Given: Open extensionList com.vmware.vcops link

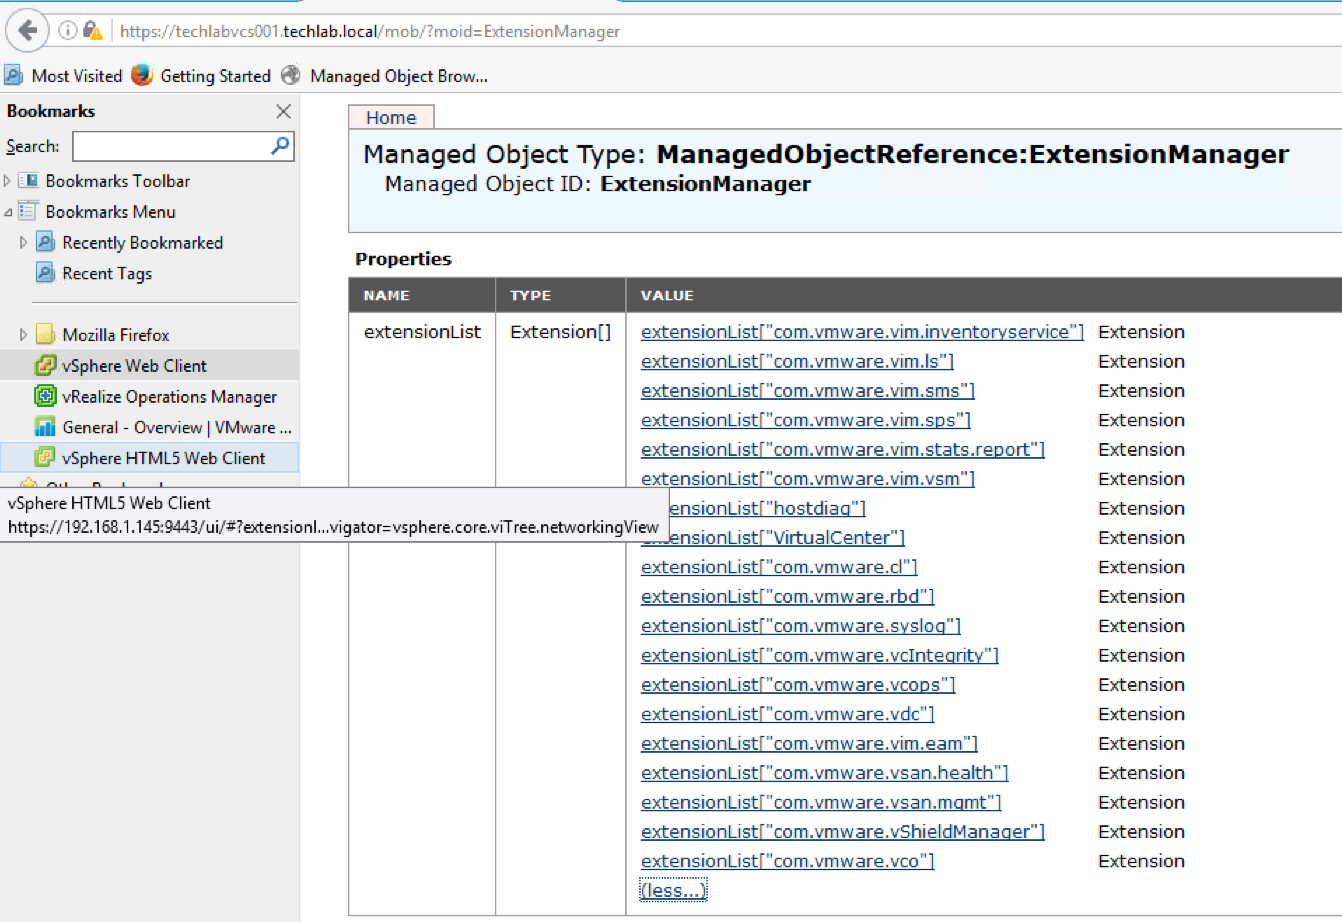Looking at the screenshot, I should tap(798, 685).
